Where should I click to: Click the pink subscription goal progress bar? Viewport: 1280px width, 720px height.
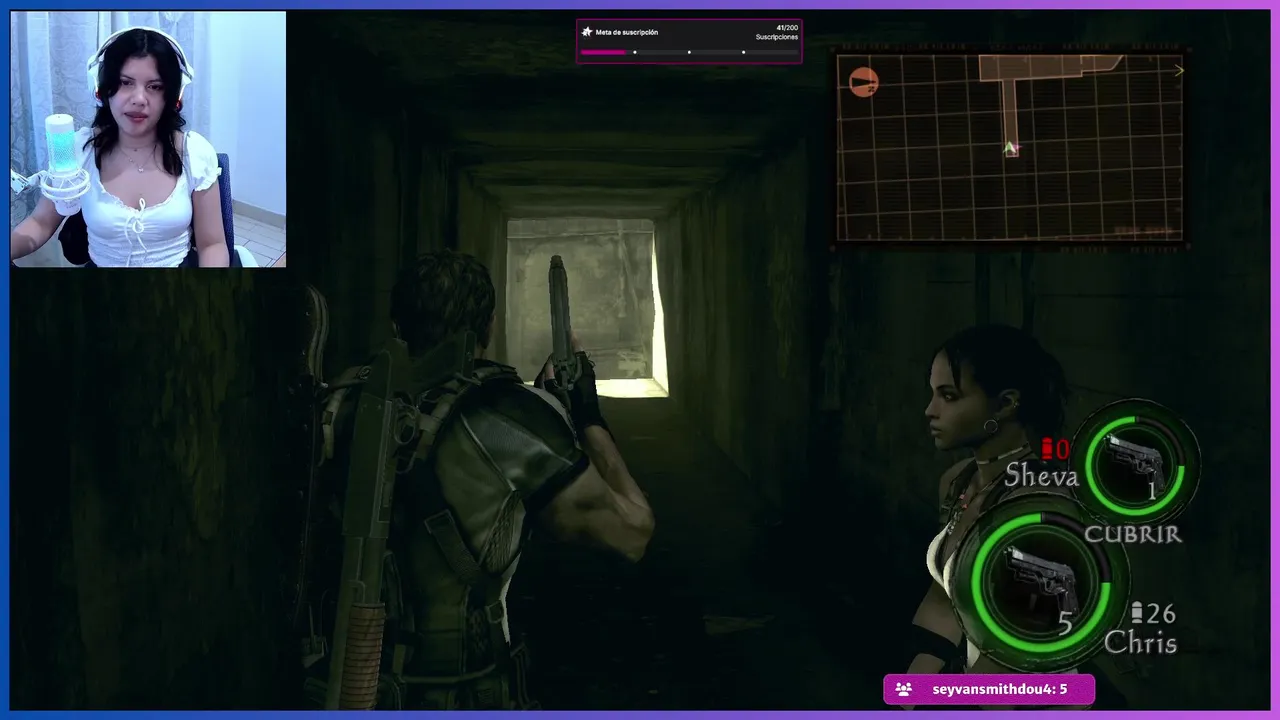point(689,52)
